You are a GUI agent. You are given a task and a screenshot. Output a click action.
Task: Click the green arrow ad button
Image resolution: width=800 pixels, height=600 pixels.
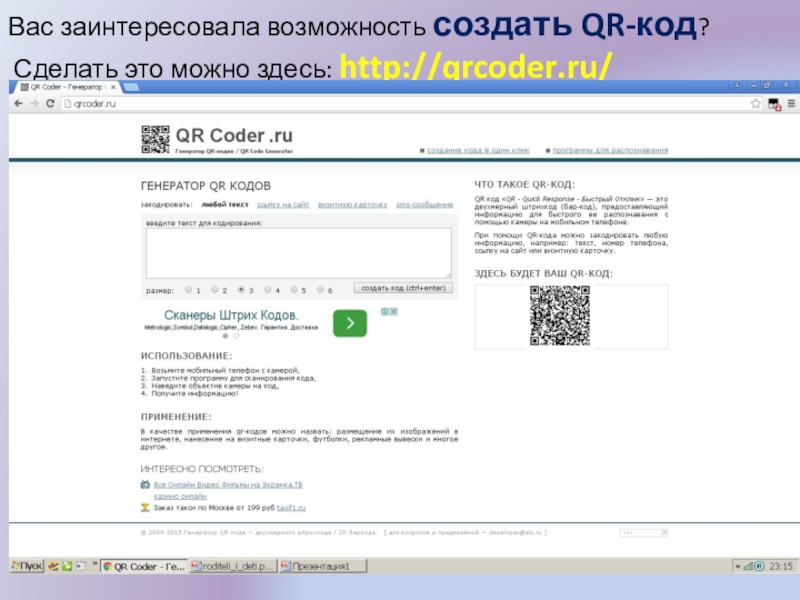tap(350, 323)
